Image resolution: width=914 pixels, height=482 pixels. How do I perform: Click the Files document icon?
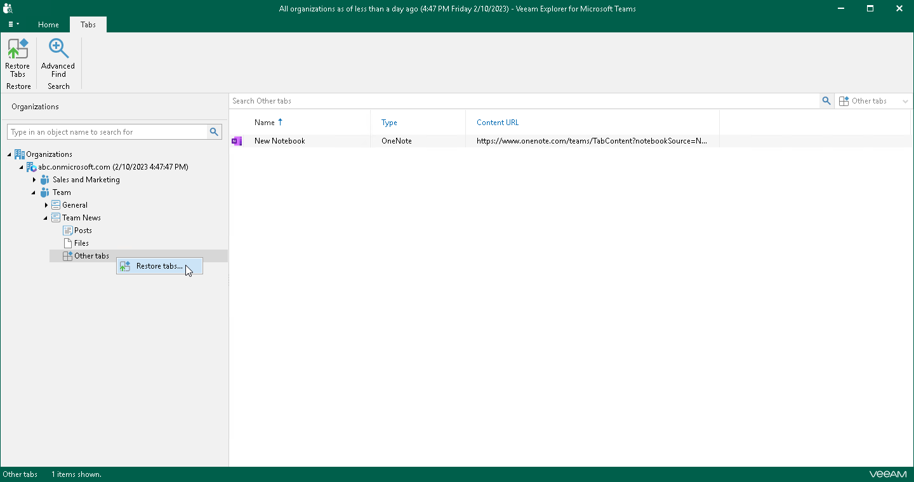tap(68, 243)
